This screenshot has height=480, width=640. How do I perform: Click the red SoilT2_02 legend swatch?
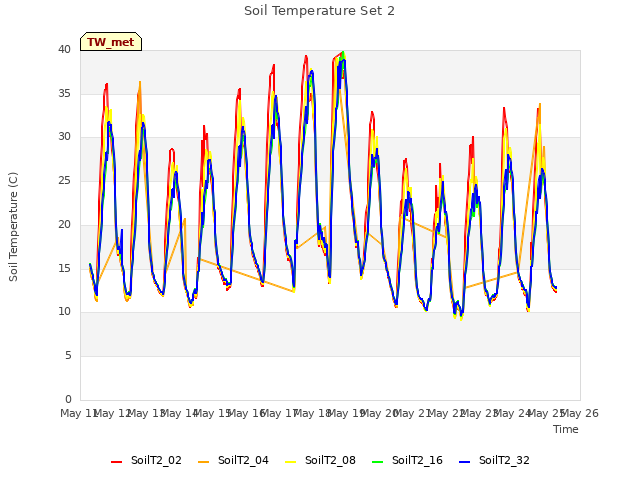[116, 462]
